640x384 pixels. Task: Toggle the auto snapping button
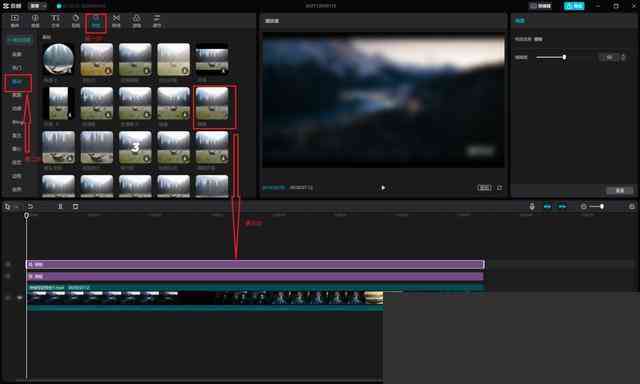point(562,206)
